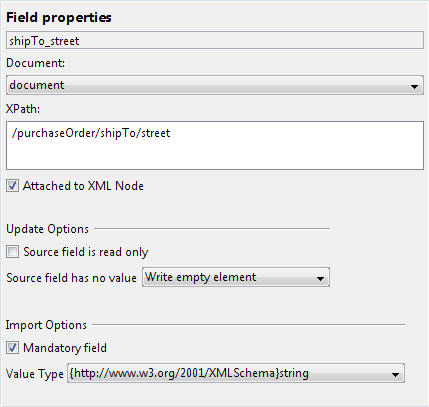Click the Source field is read only label text
Image resolution: width=429 pixels, height=407 pixels.
click(86, 252)
